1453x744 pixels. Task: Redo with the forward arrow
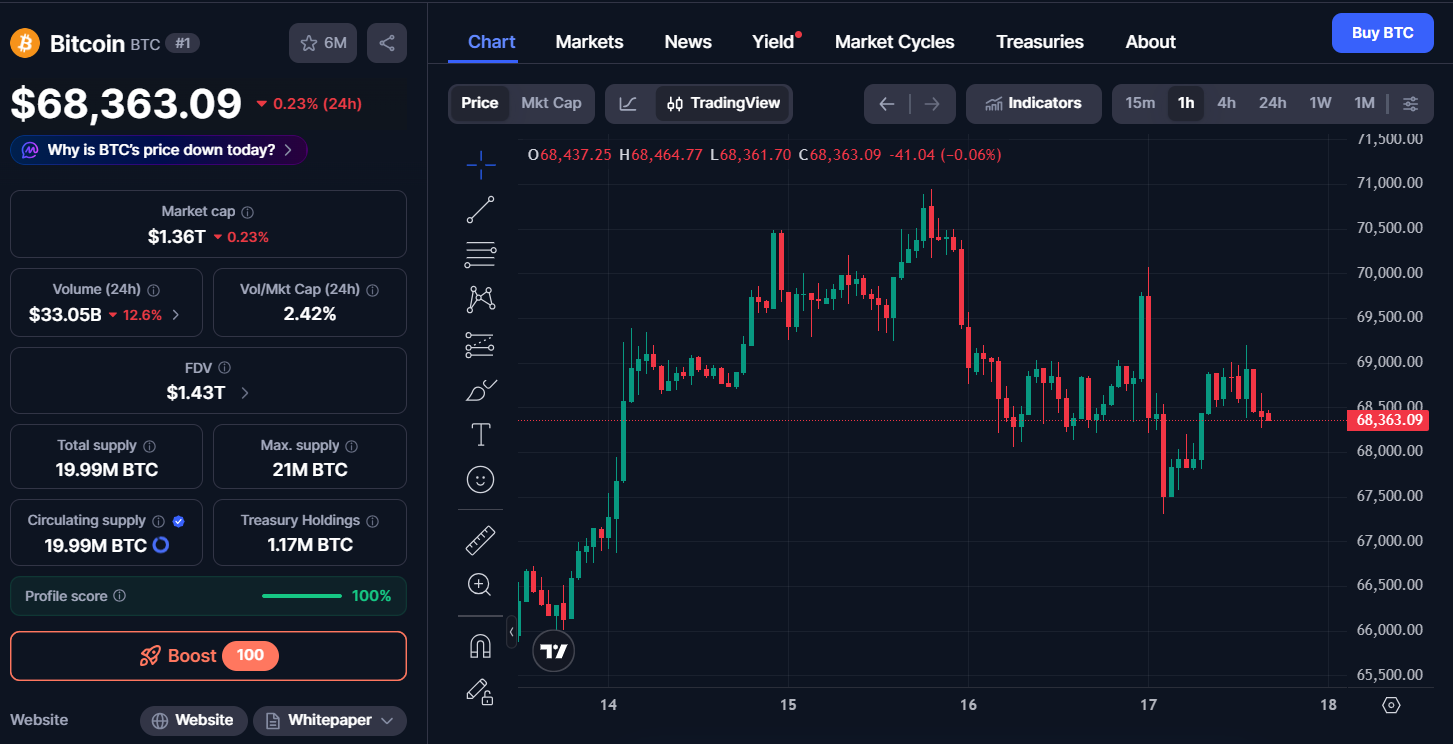pos(932,104)
